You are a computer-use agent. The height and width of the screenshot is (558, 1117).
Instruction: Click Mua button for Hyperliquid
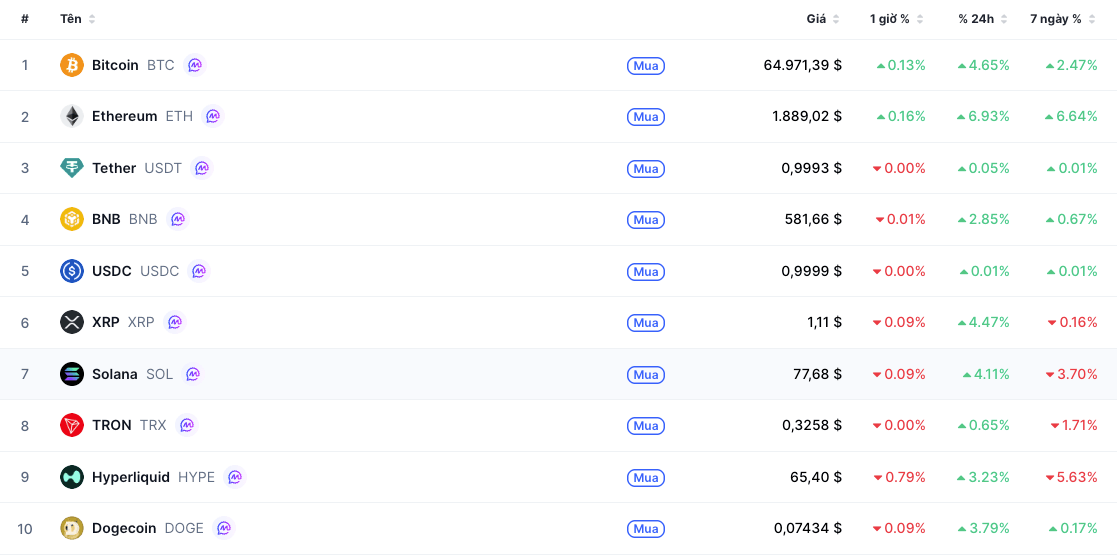(645, 477)
